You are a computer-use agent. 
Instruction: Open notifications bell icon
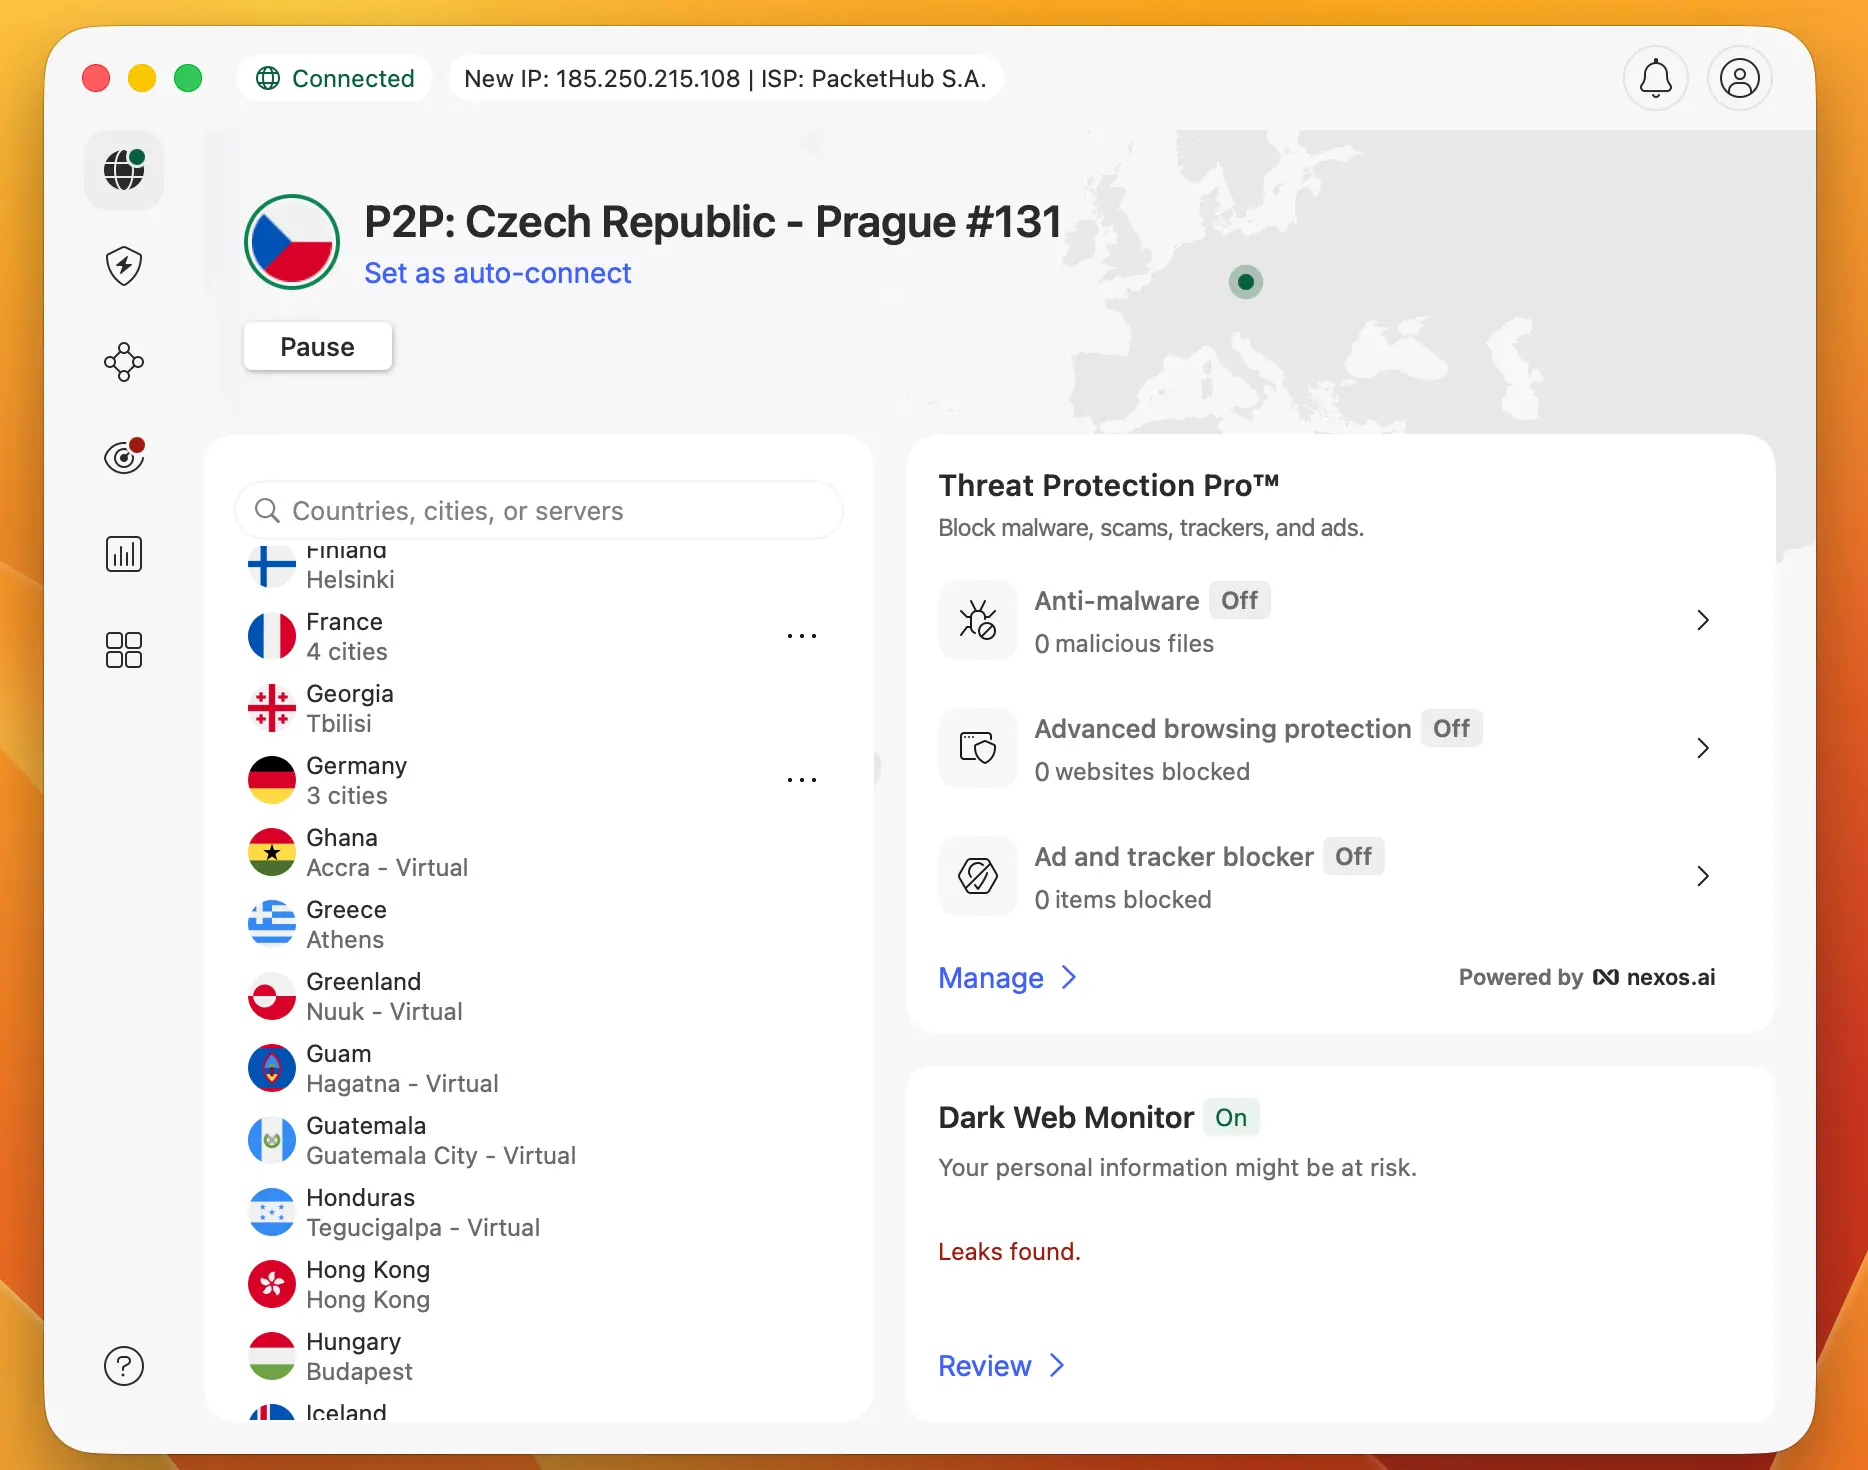(1656, 78)
